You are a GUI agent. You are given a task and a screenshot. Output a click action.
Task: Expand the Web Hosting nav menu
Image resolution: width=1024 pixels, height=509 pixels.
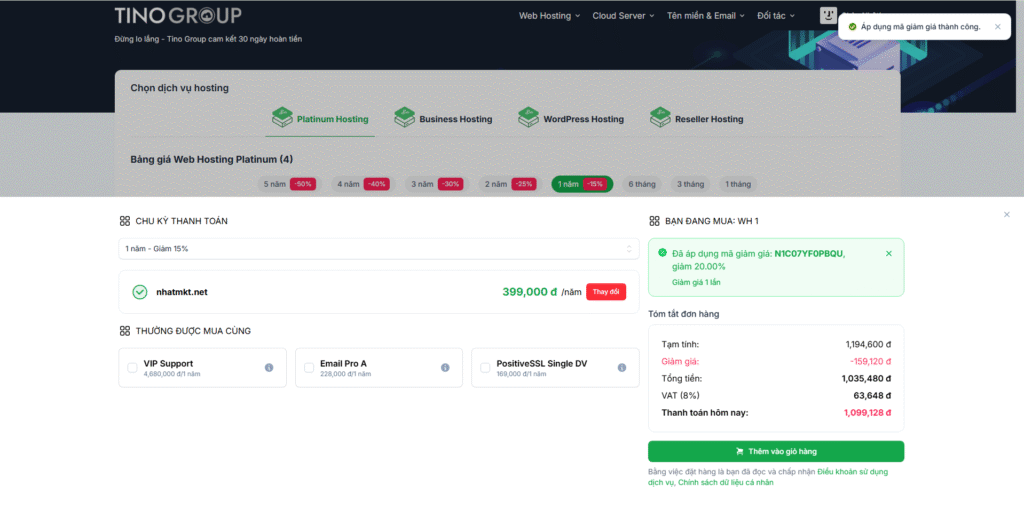click(x=549, y=16)
